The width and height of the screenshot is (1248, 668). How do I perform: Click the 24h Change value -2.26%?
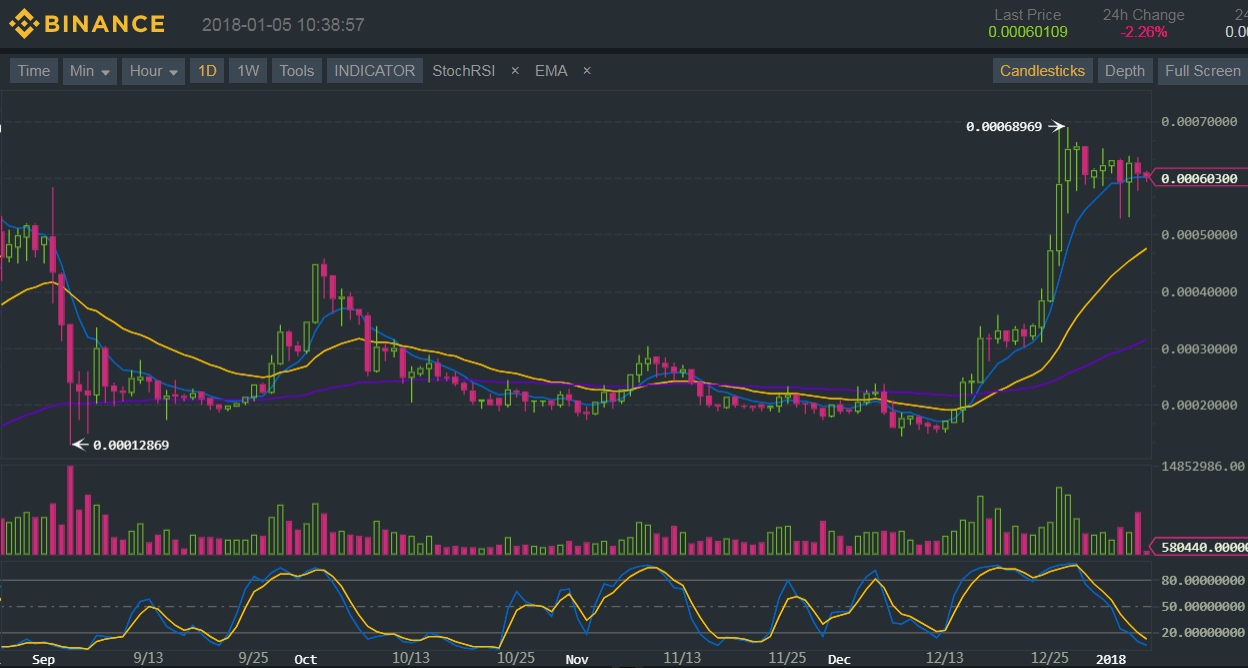1144,32
